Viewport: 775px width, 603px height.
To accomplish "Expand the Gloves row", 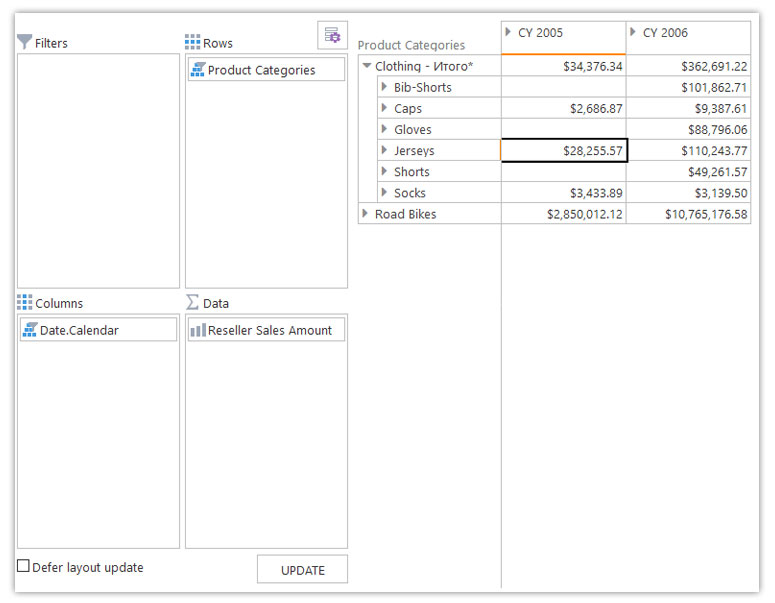I will (384, 129).
